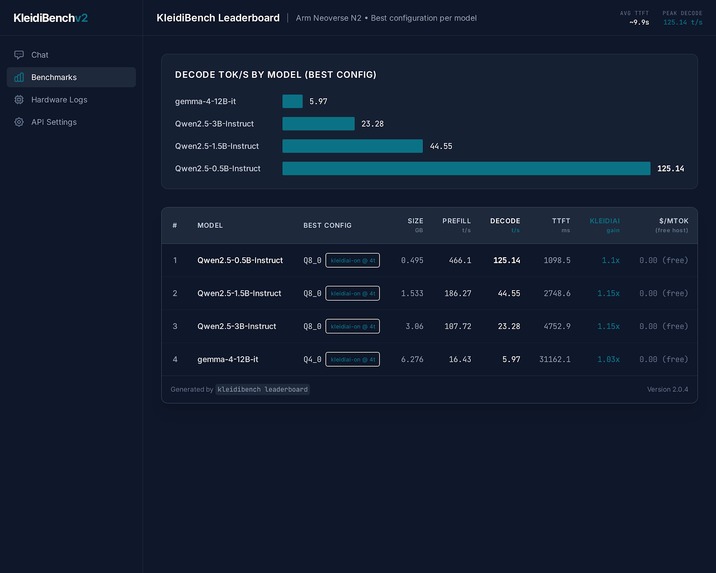This screenshot has width=716, height=573.
Task: Click the Chat speech bubble icon
Action: click(19, 55)
